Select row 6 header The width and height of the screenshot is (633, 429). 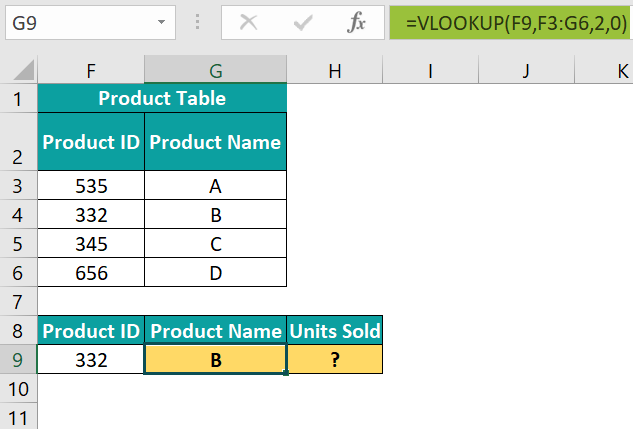click(18, 273)
